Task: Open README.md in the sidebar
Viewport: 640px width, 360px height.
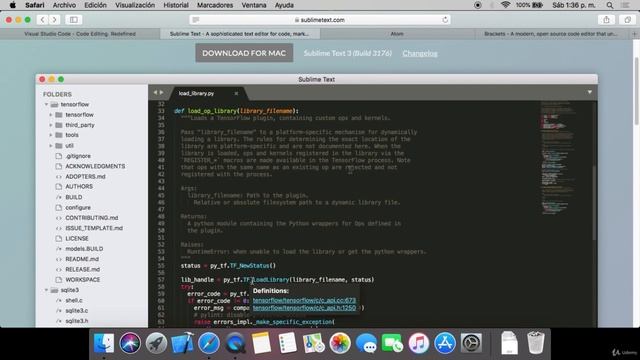Action: coord(82,259)
